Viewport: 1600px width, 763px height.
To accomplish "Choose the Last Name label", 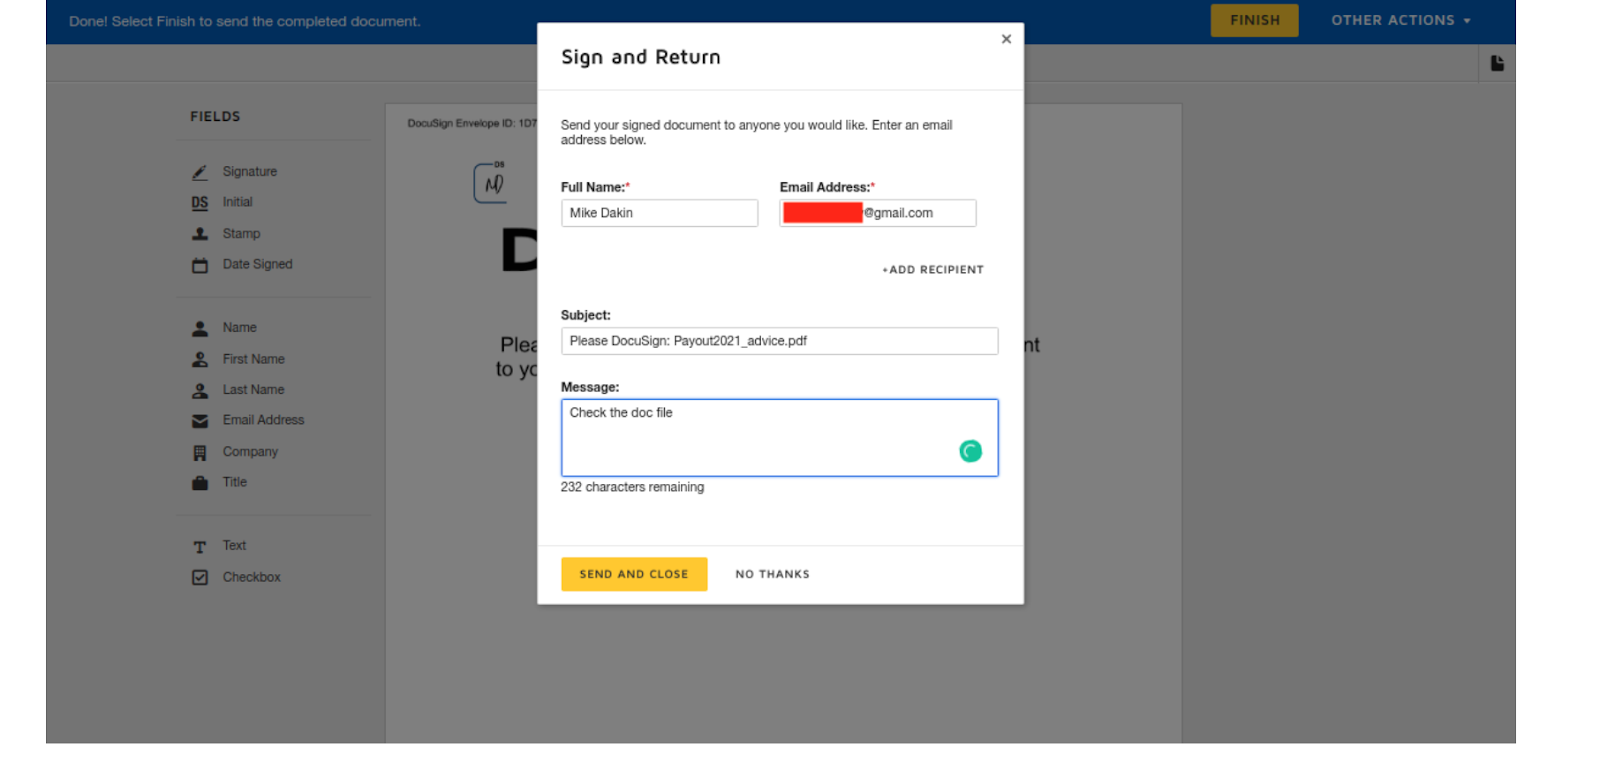I will coord(254,390).
